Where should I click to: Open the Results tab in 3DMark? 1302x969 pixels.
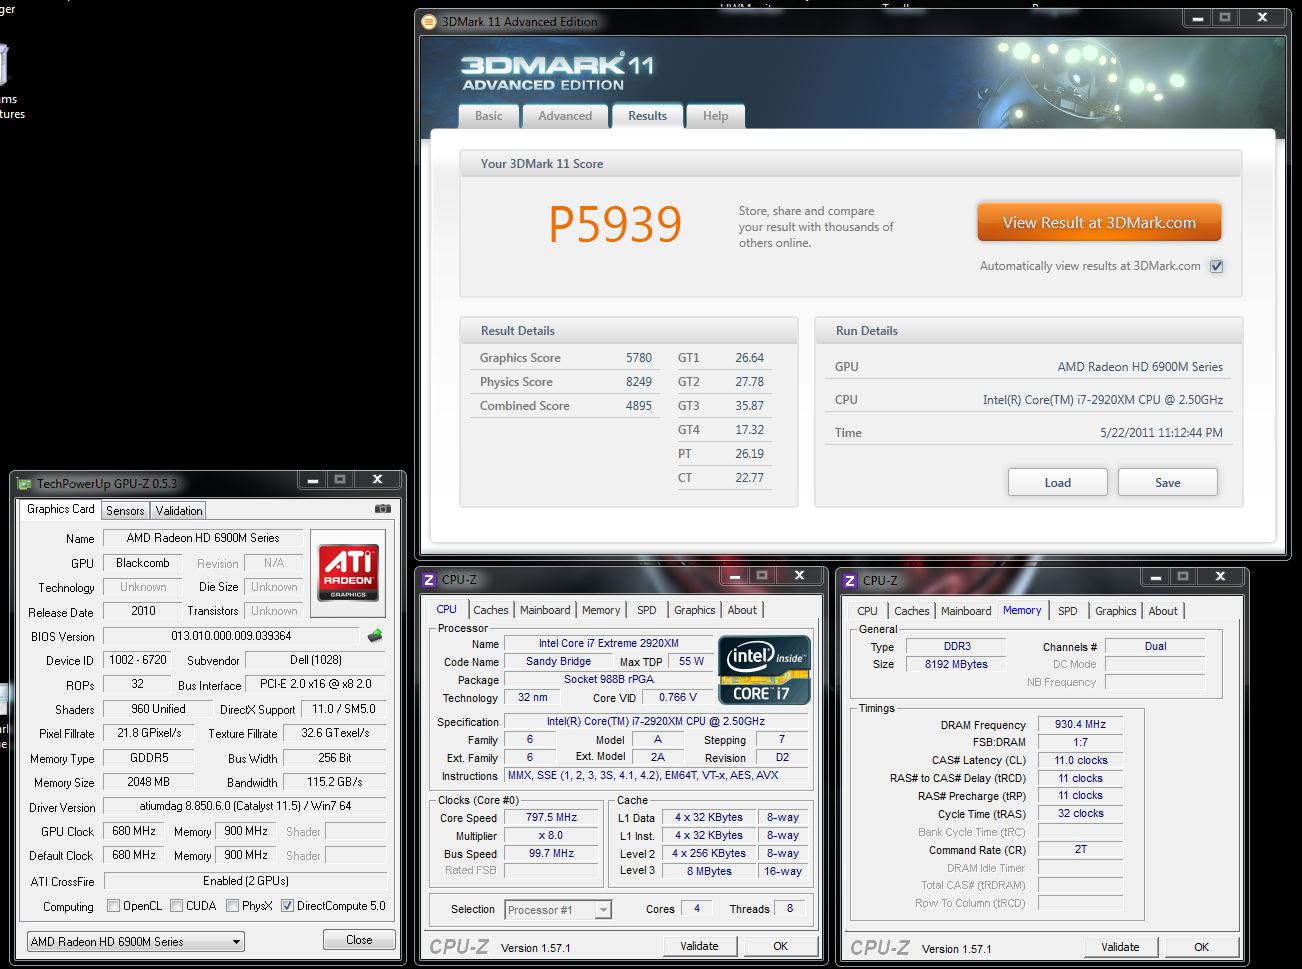(647, 116)
